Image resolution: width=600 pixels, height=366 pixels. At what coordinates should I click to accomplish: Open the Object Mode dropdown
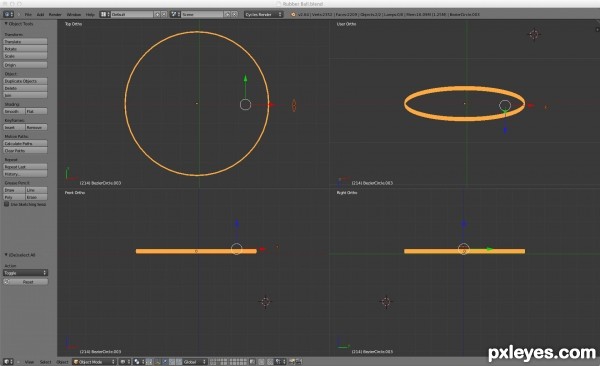[x=94, y=361]
